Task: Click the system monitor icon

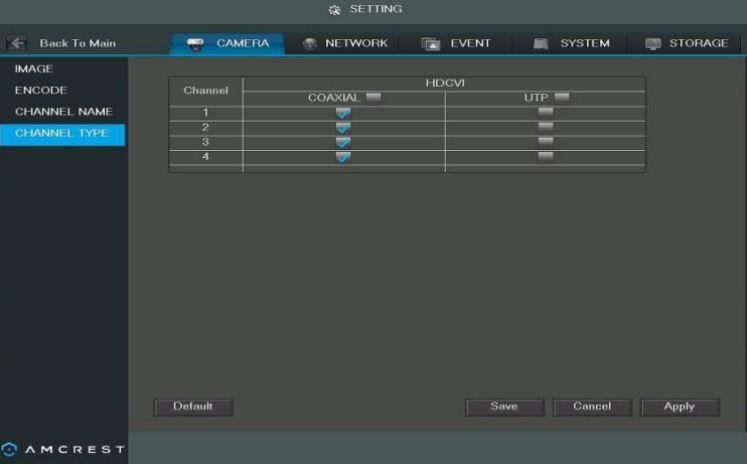Action: pyautogui.click(x=541, y=44)
